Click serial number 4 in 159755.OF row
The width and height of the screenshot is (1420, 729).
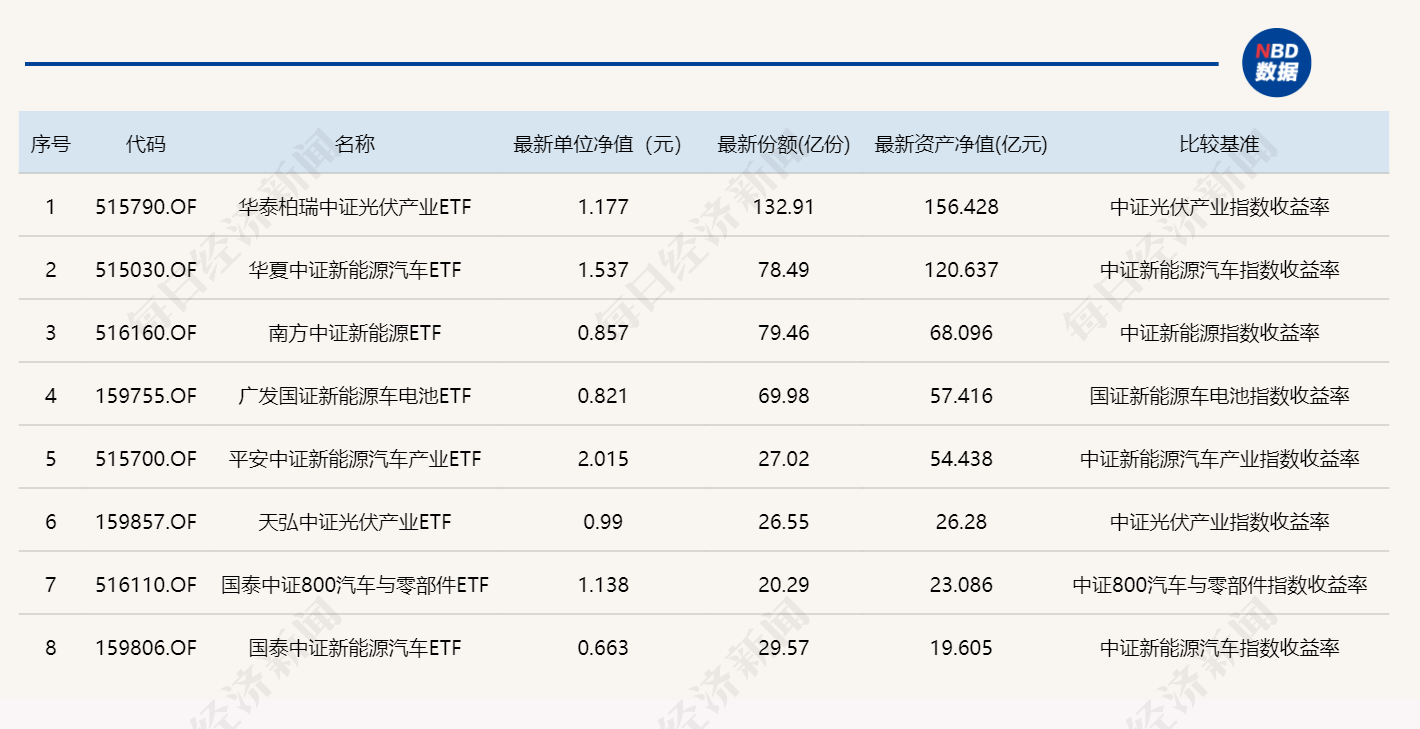[x=50, y=396]
